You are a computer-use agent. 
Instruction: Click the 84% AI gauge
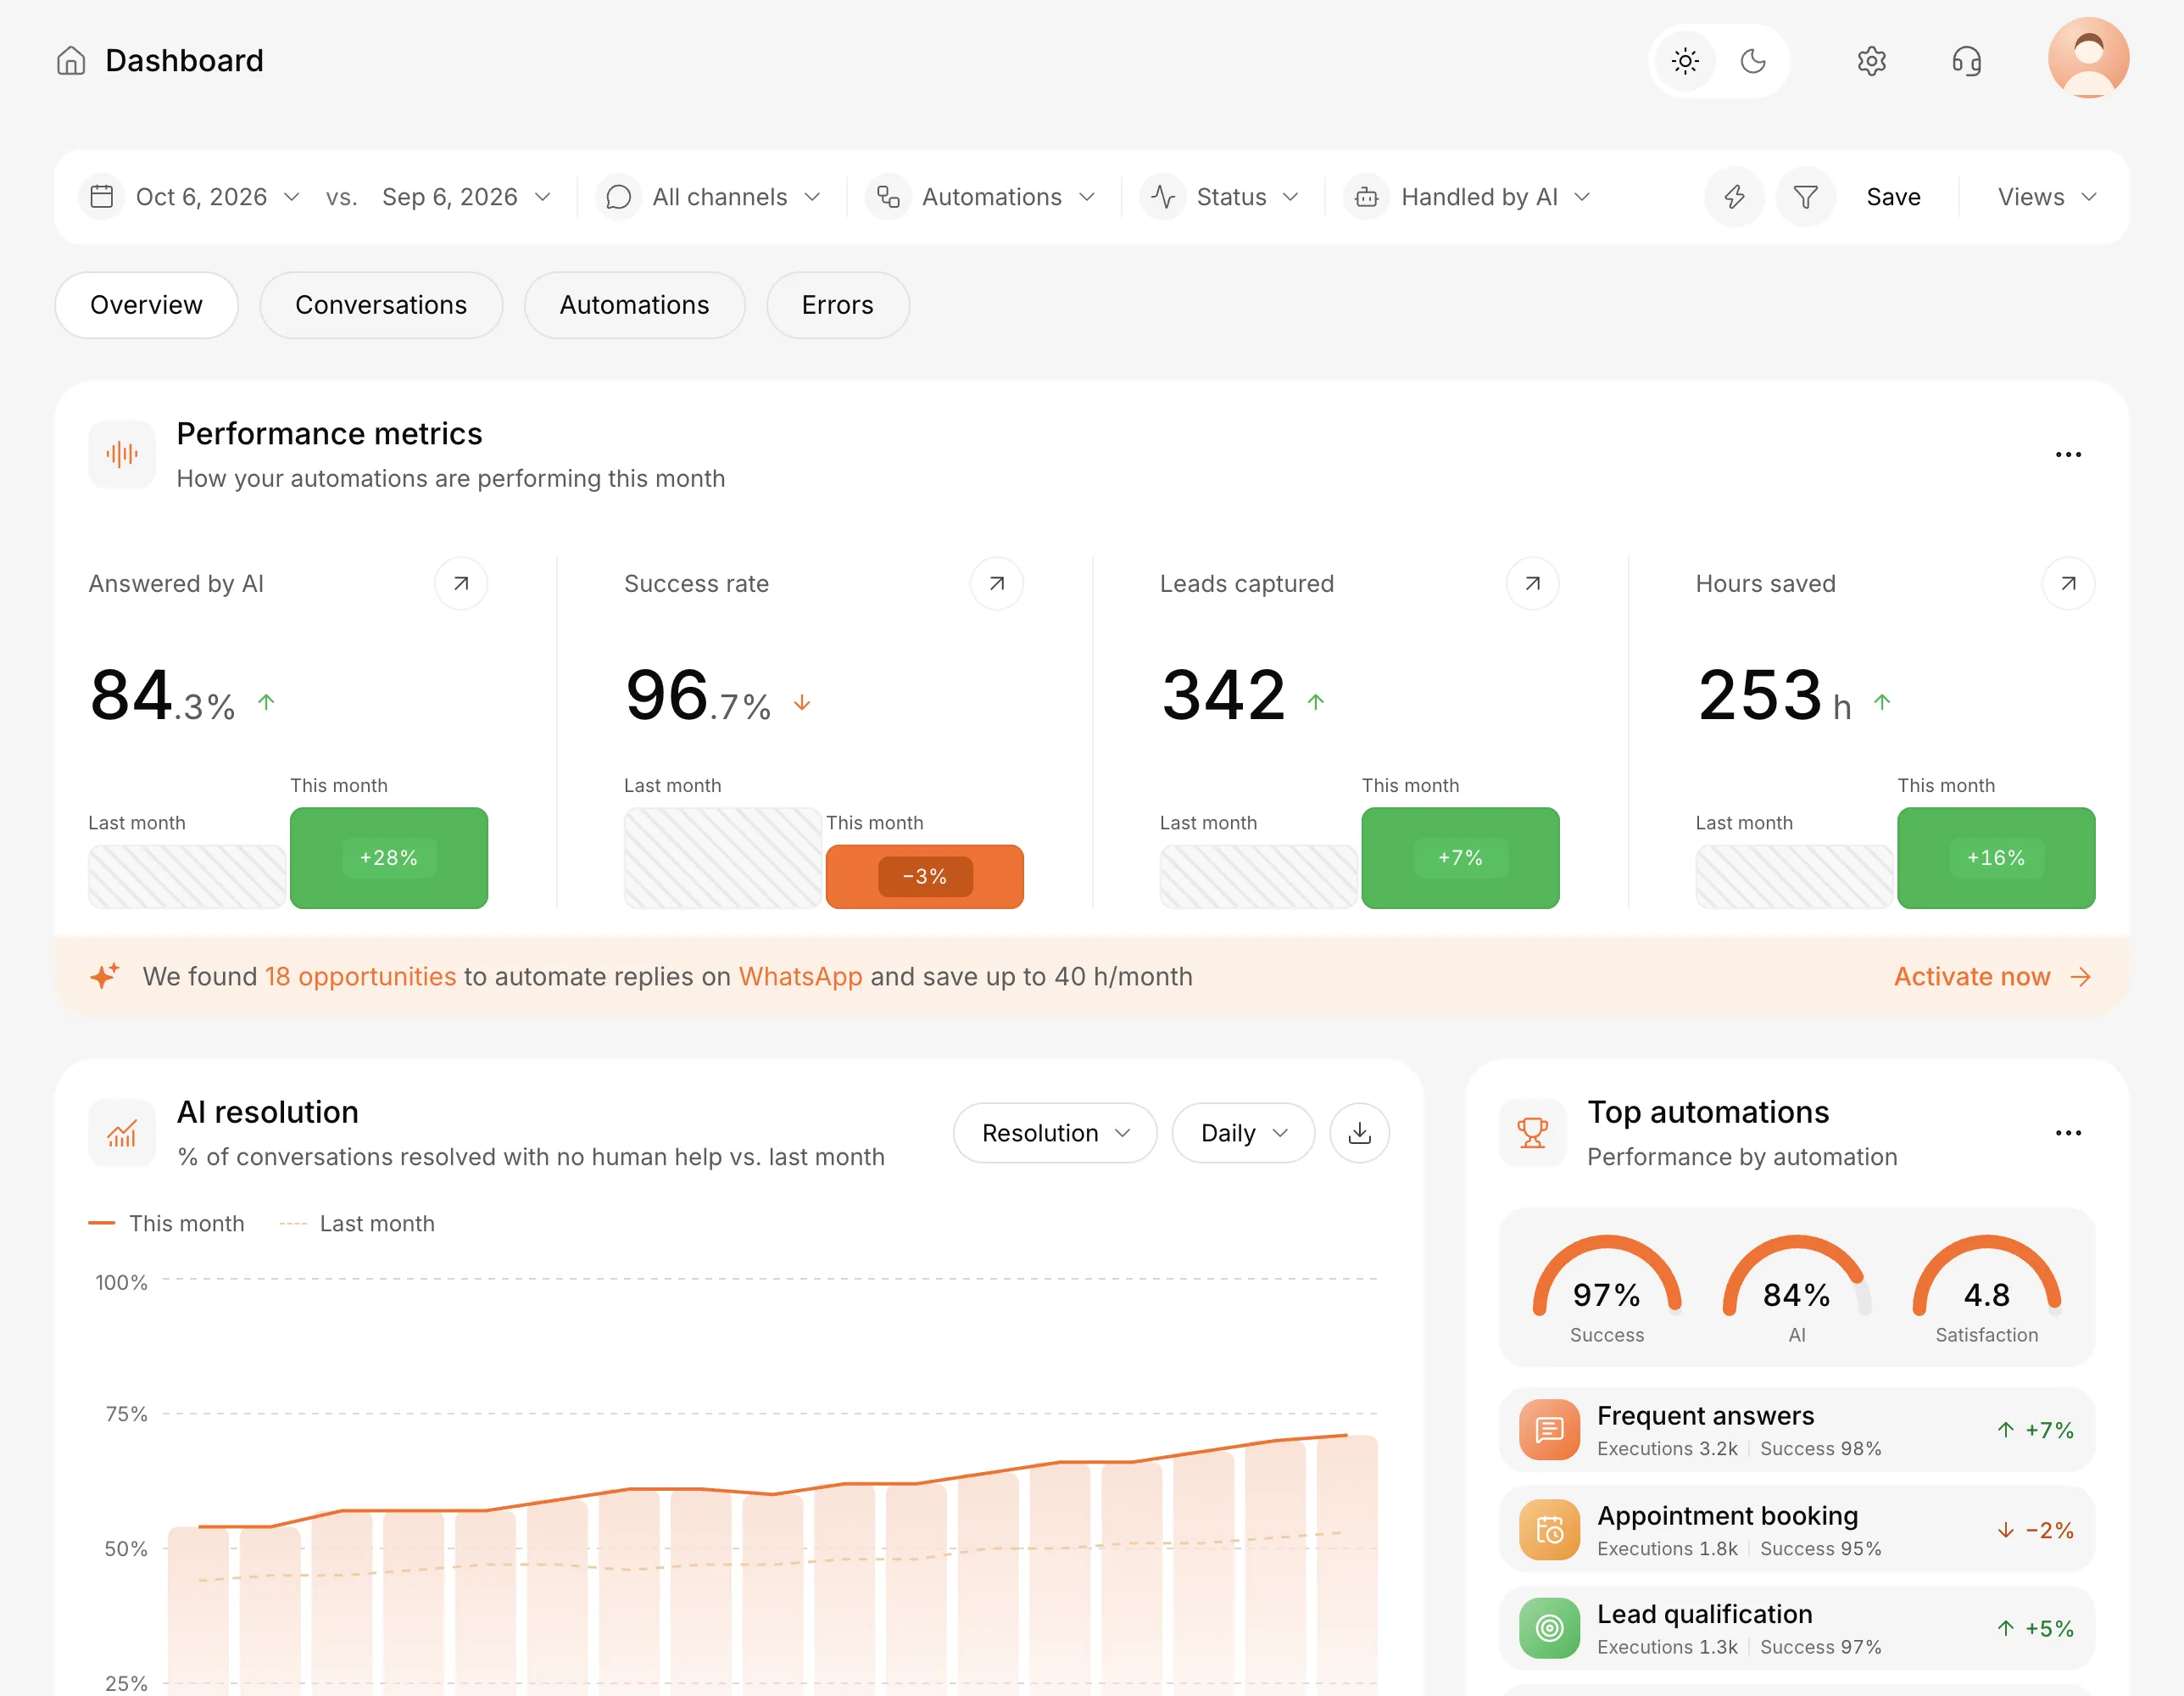[x=1796, y=1289]
